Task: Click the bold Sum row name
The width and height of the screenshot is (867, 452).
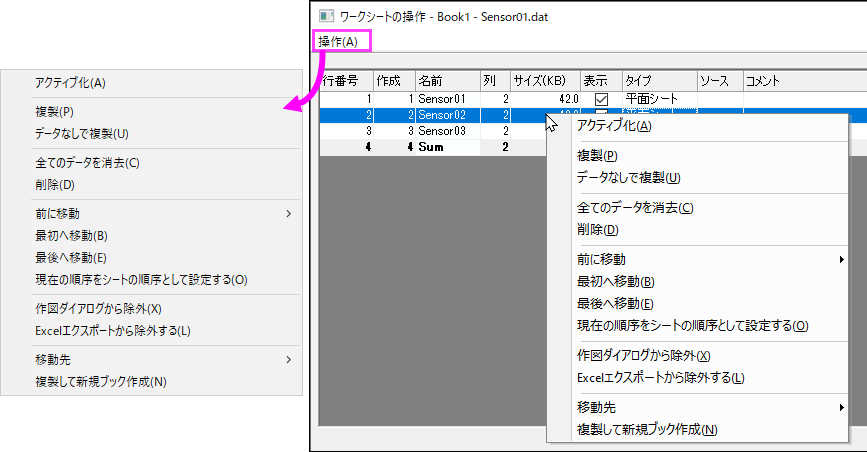Action: (431, 147)
